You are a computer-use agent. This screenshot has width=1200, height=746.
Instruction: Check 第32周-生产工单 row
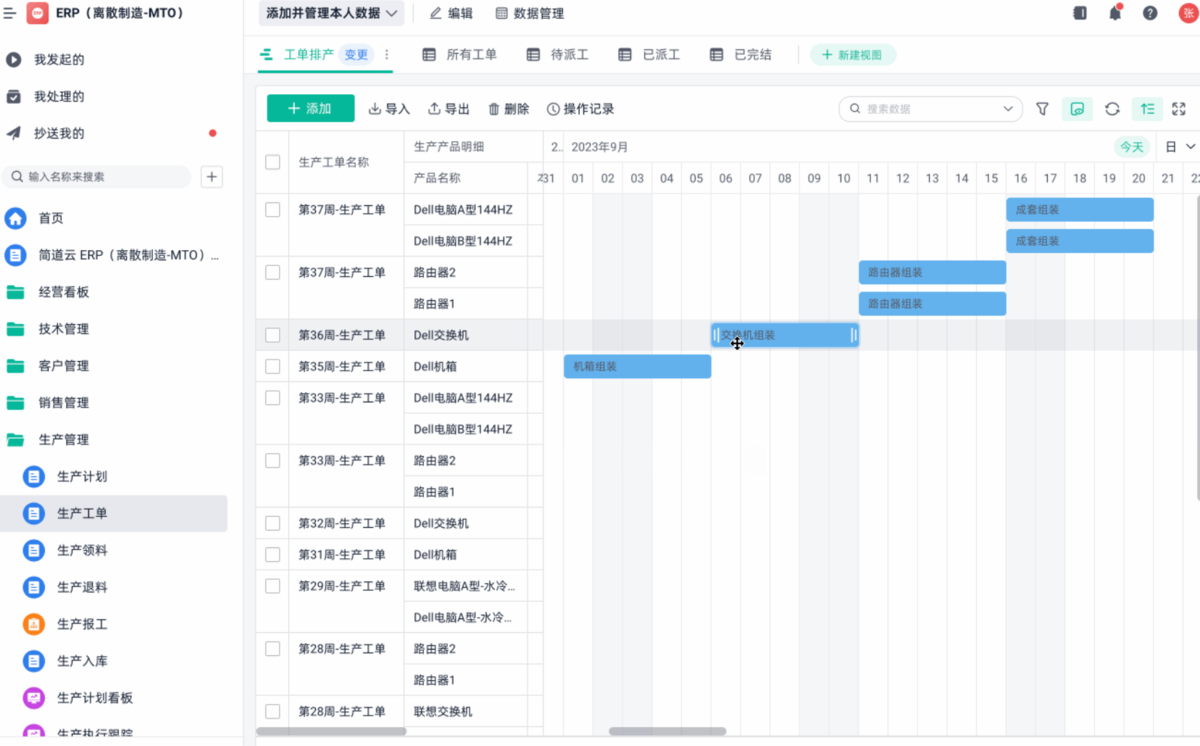point(273,523)
